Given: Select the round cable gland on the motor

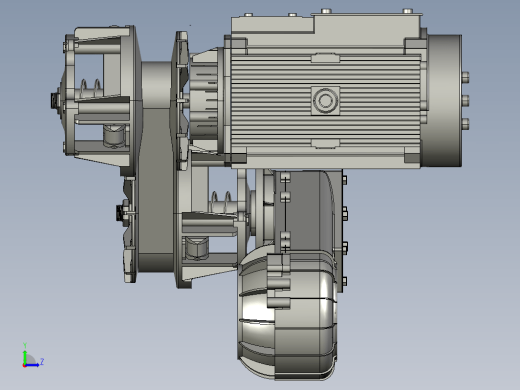Looking at the screenshot, I should pyautogui.click(x=325, y=100).
